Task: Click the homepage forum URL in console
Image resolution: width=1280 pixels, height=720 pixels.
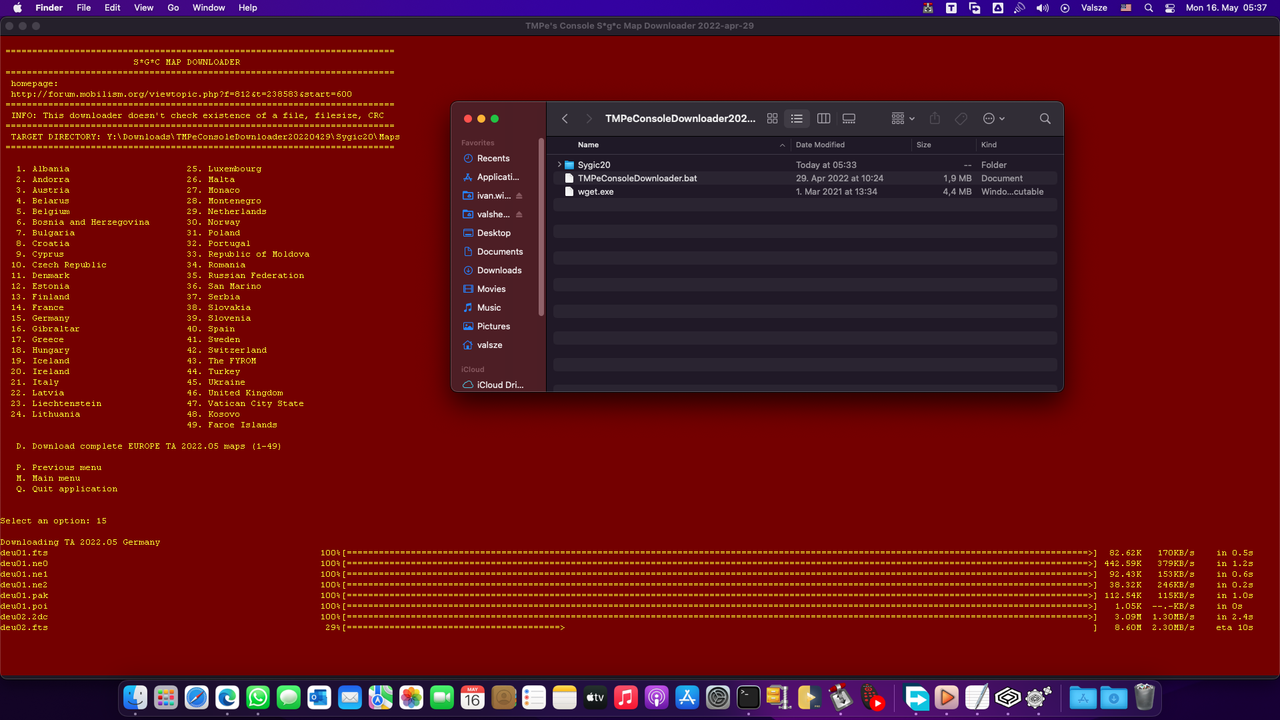Action: [x=181, y=94]
